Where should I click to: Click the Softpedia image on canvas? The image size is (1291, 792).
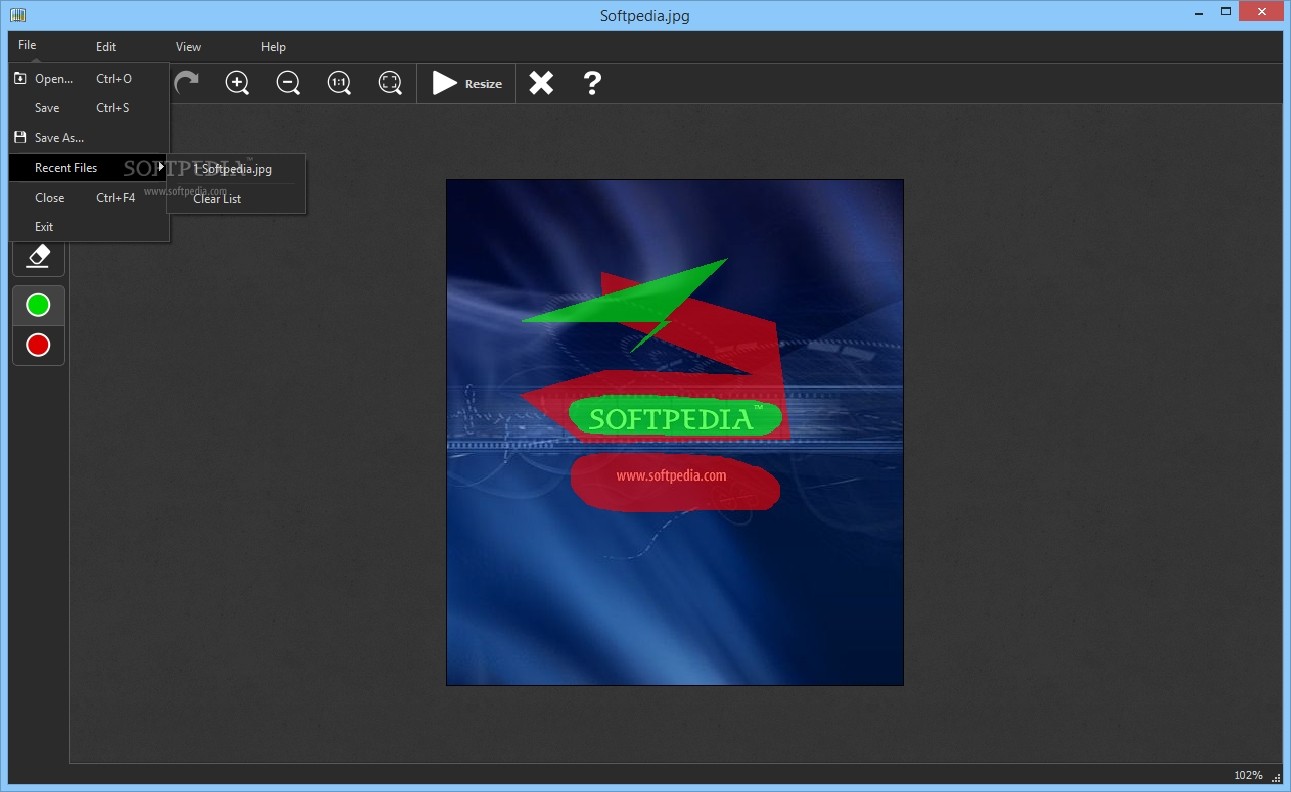click(675, 432)
